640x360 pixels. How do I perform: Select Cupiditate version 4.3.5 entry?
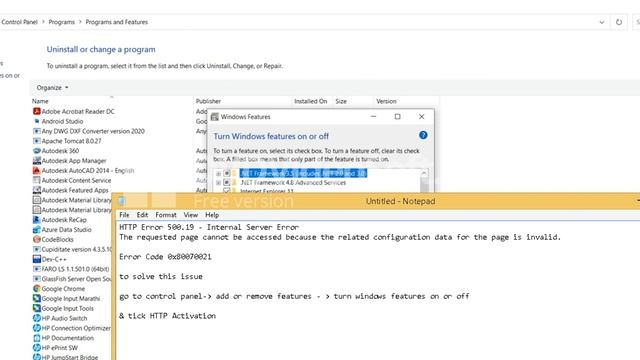coord(76,249)
